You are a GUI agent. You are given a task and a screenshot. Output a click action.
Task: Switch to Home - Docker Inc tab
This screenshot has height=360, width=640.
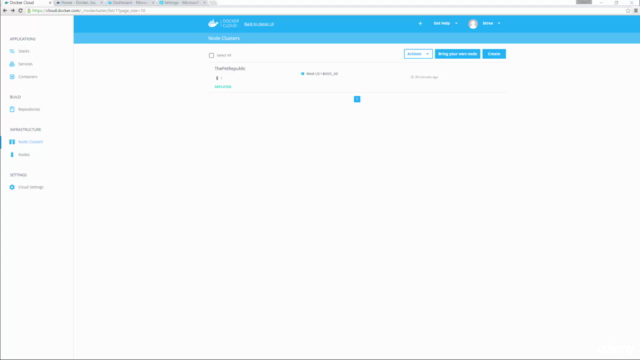coord(79,2)
